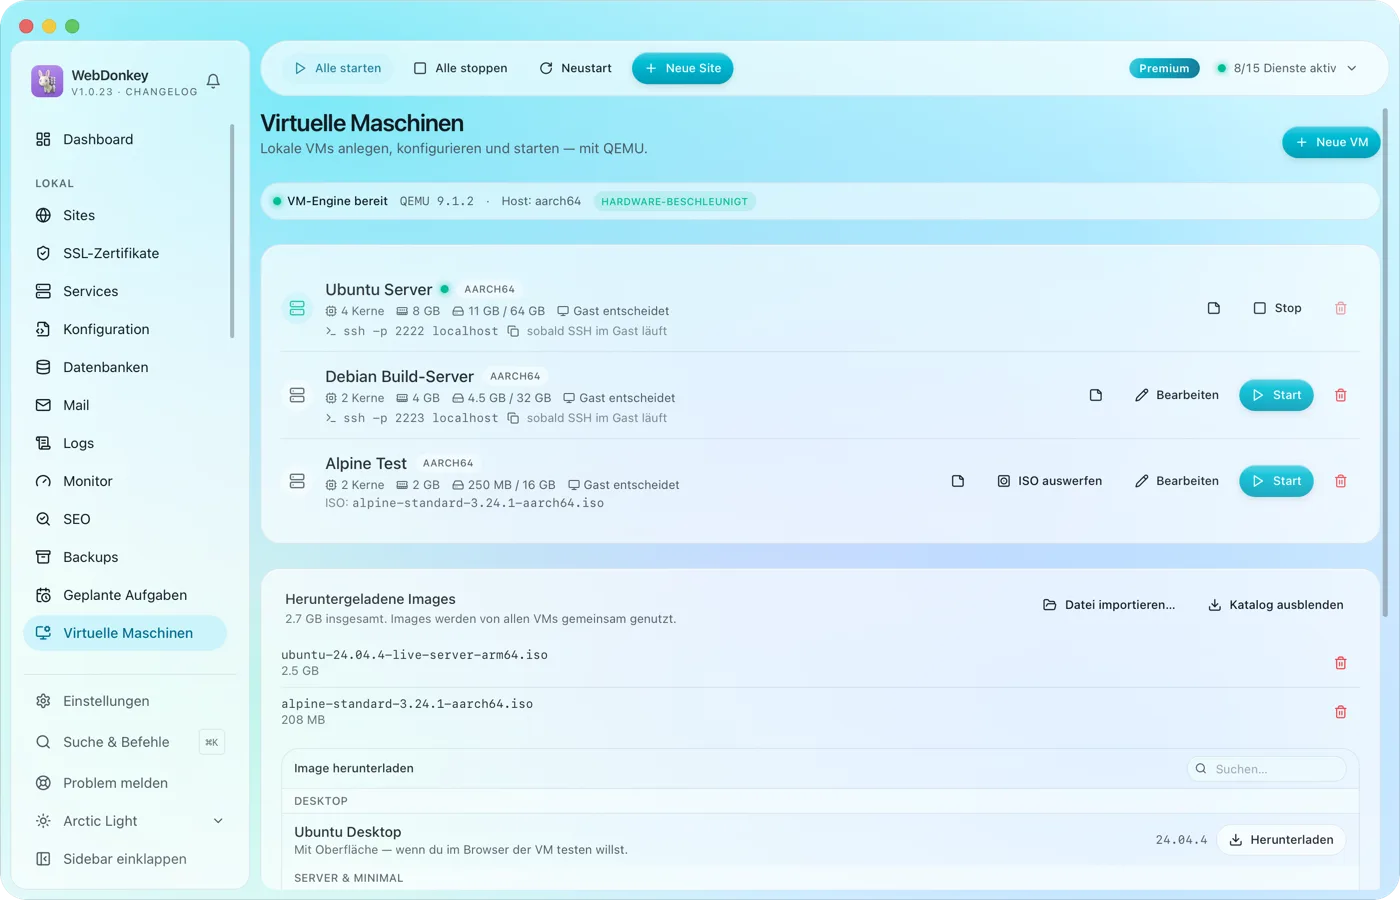This screenshot has height=900, width=1400.
Task: Click Alle starten in toolbar
Action: [x=338, y=68]
